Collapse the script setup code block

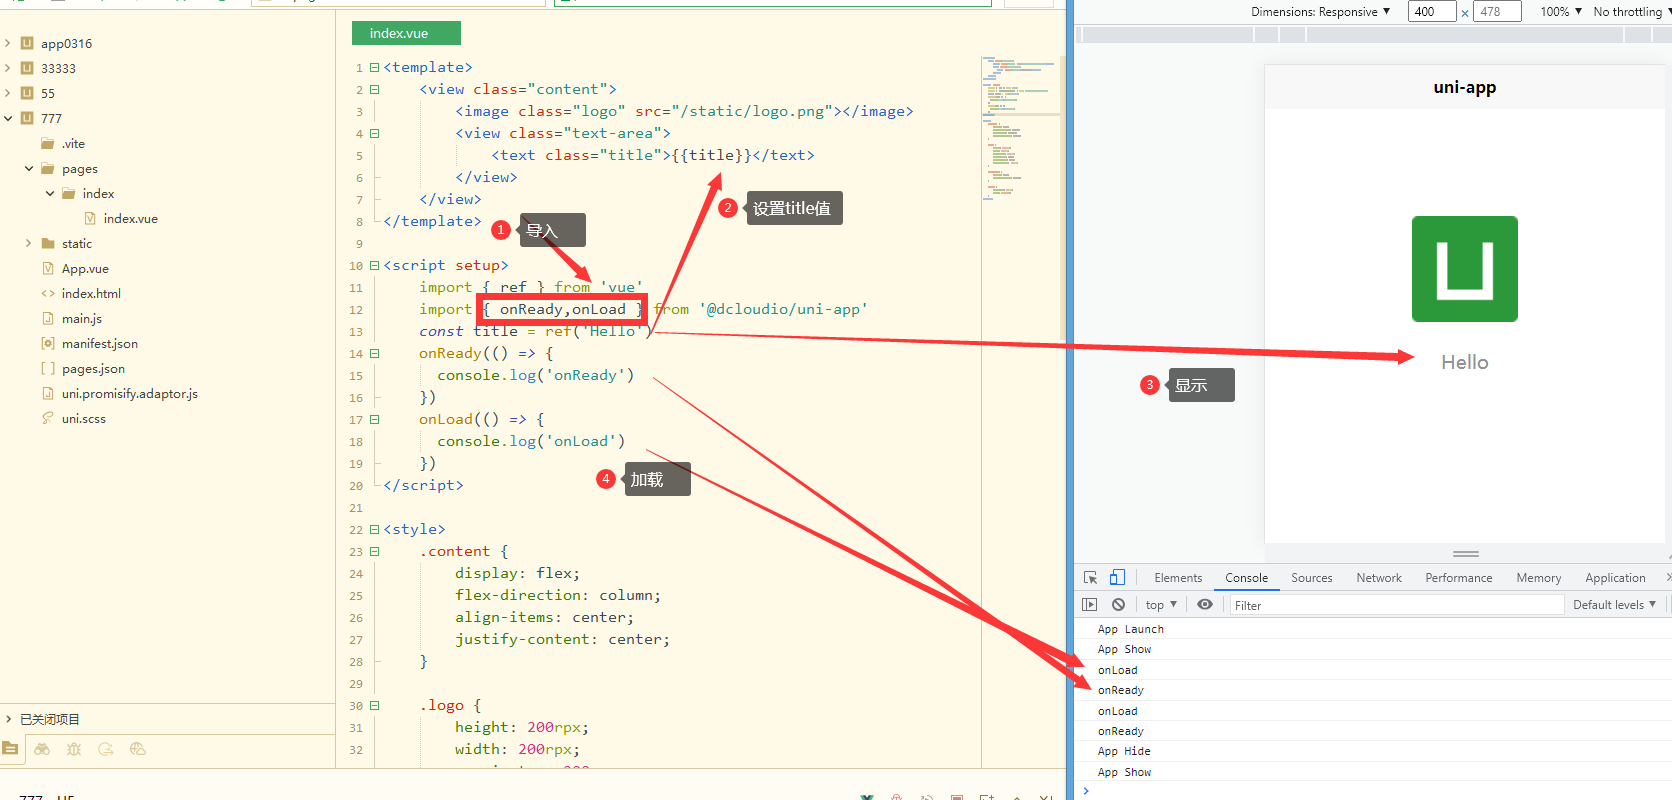pos(375,266)
